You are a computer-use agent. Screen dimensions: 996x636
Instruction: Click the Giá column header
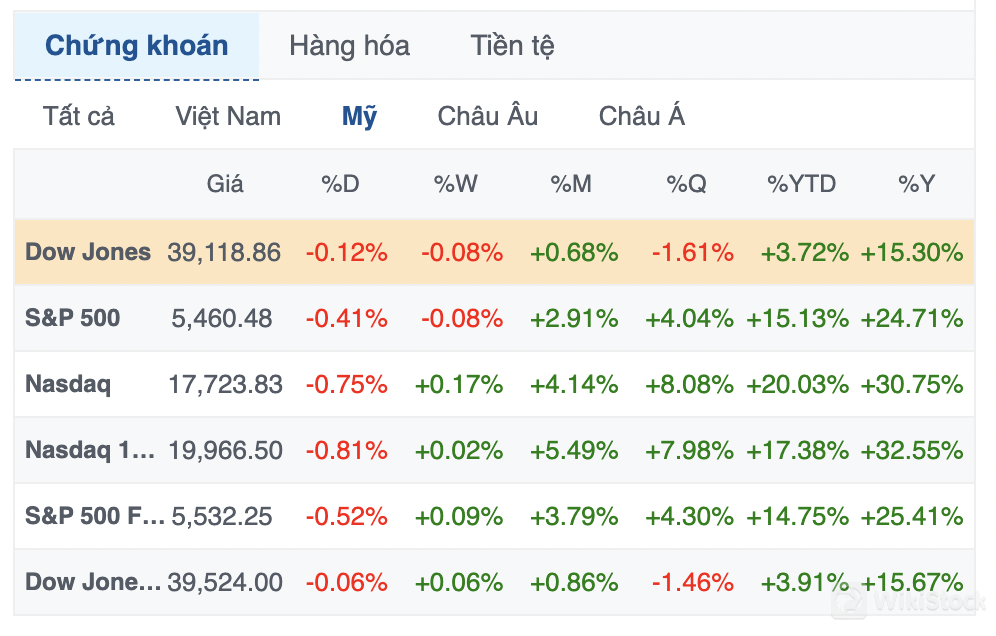(225, 184)
